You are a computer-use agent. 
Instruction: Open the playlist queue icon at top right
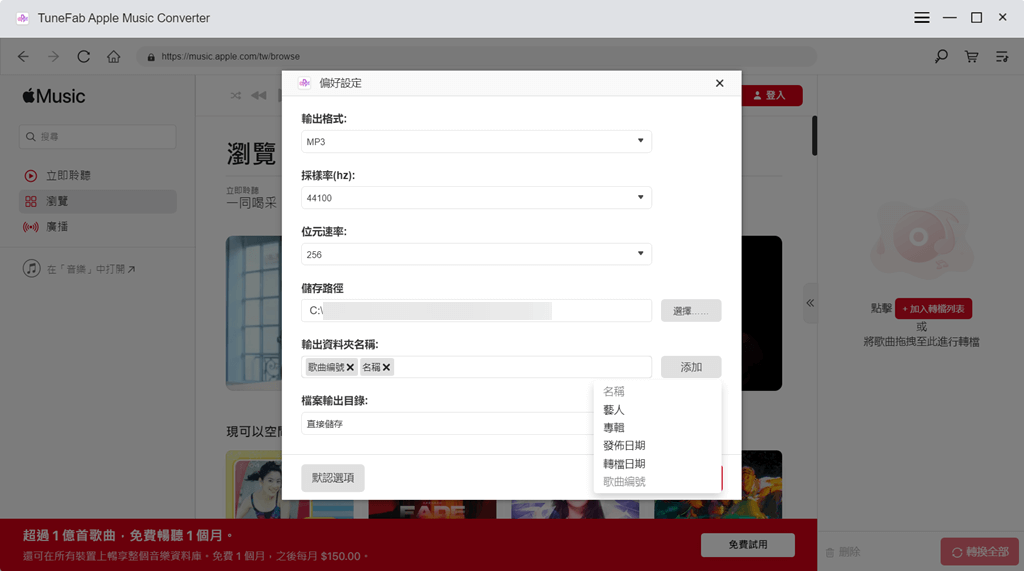click(x=1002, y=57)
